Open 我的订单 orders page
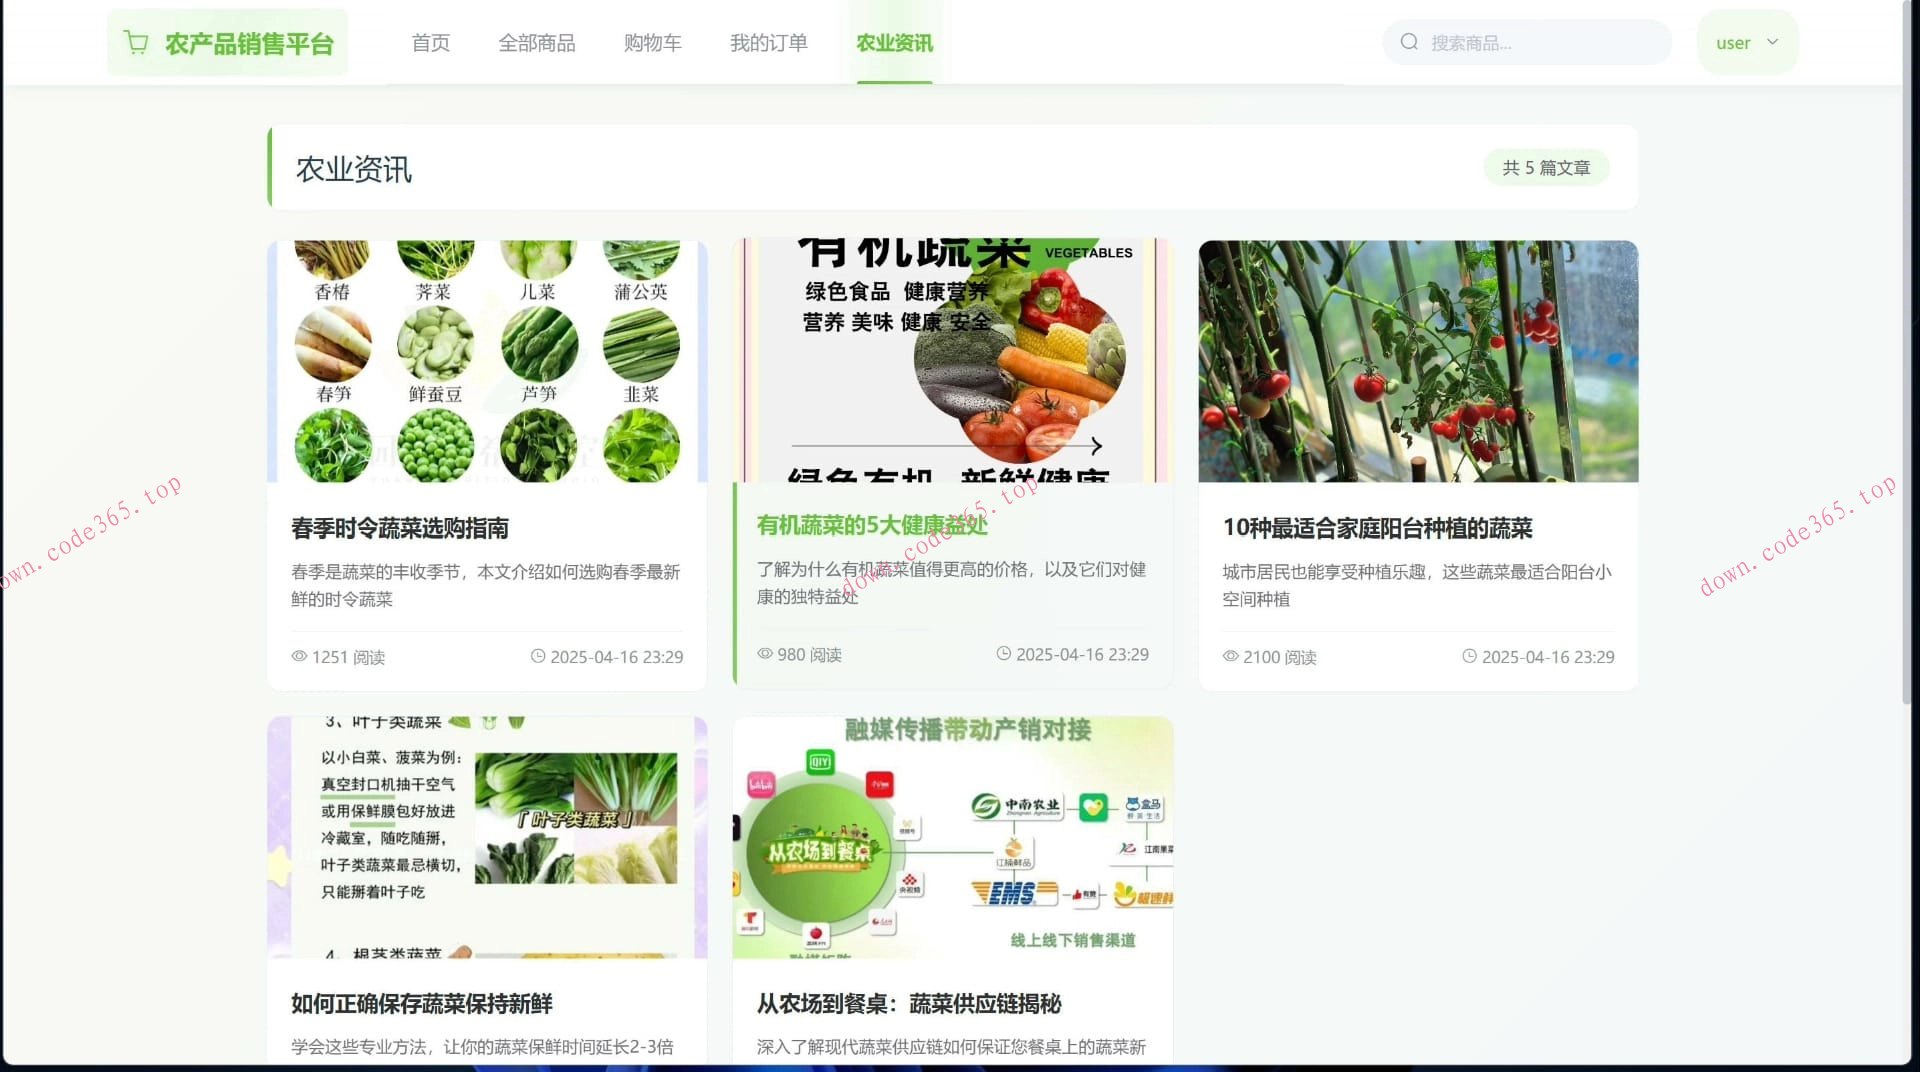 pos(768,43)
